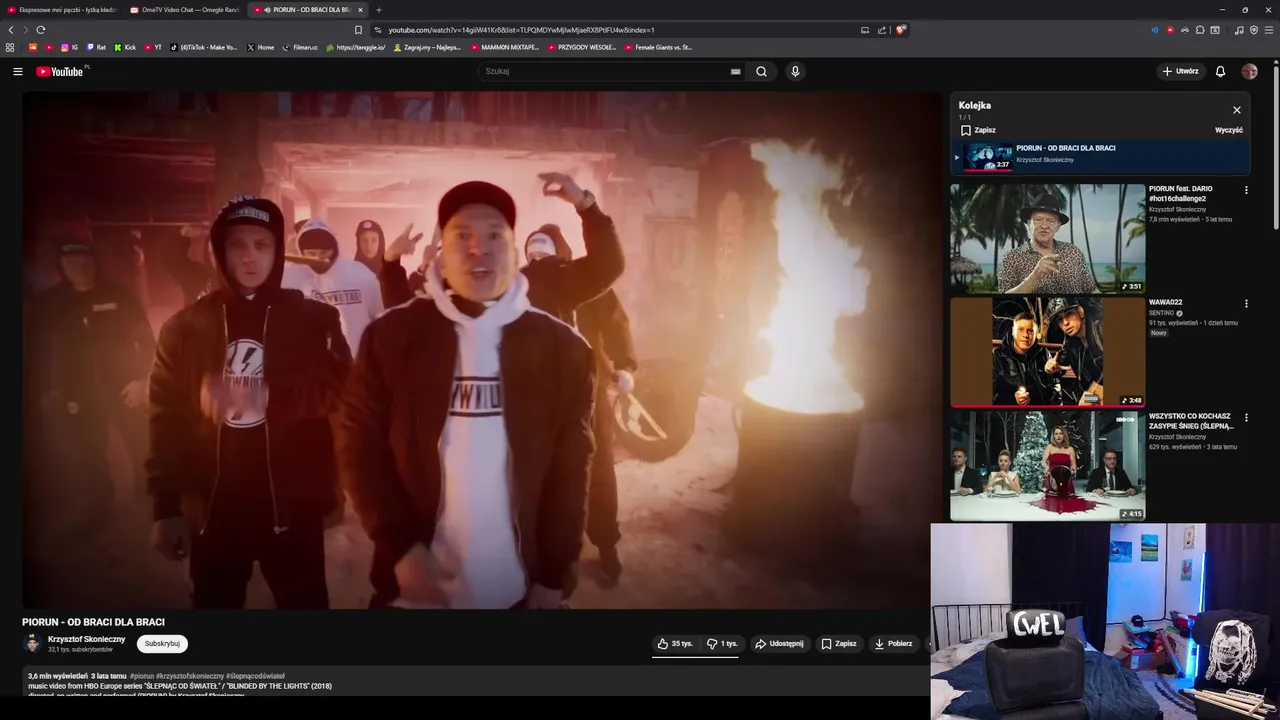The width and height of the screenshot is (1280, 720).
Task: Save video with Zapisz below player
Action: click(x=838, y=644)
